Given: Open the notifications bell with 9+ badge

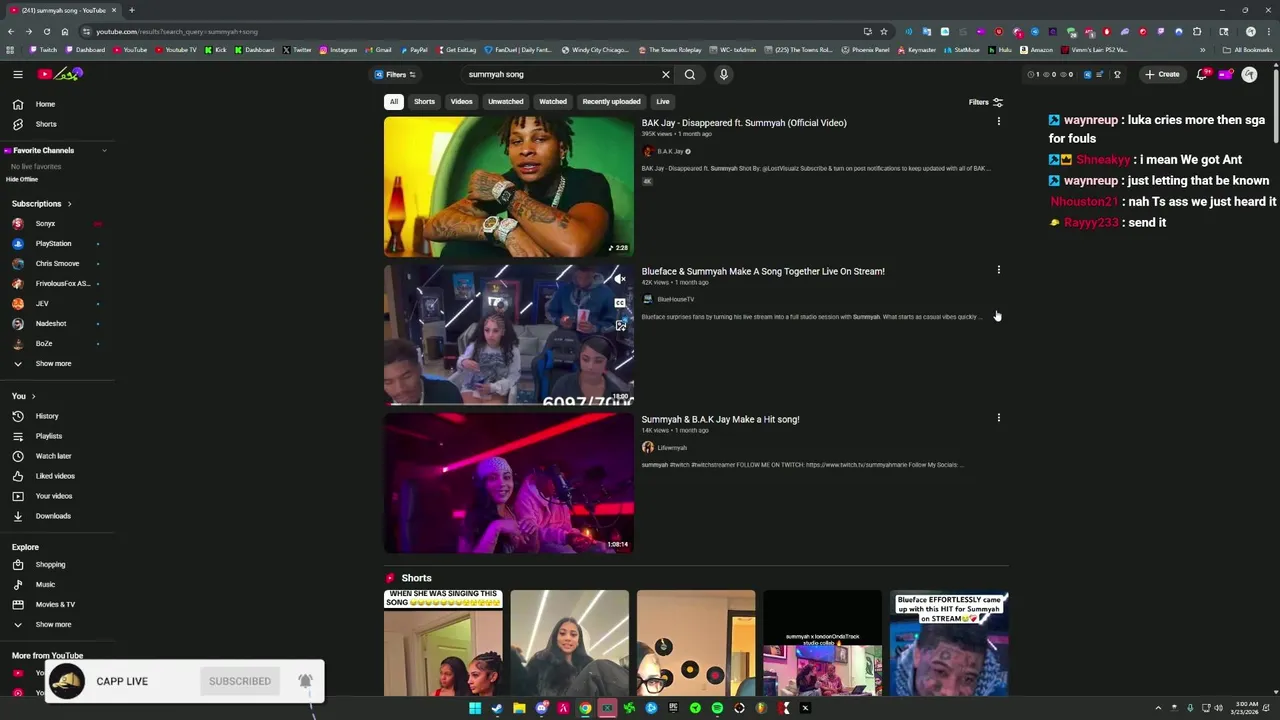Looking at the screenshot, I should click(1203, 74).
